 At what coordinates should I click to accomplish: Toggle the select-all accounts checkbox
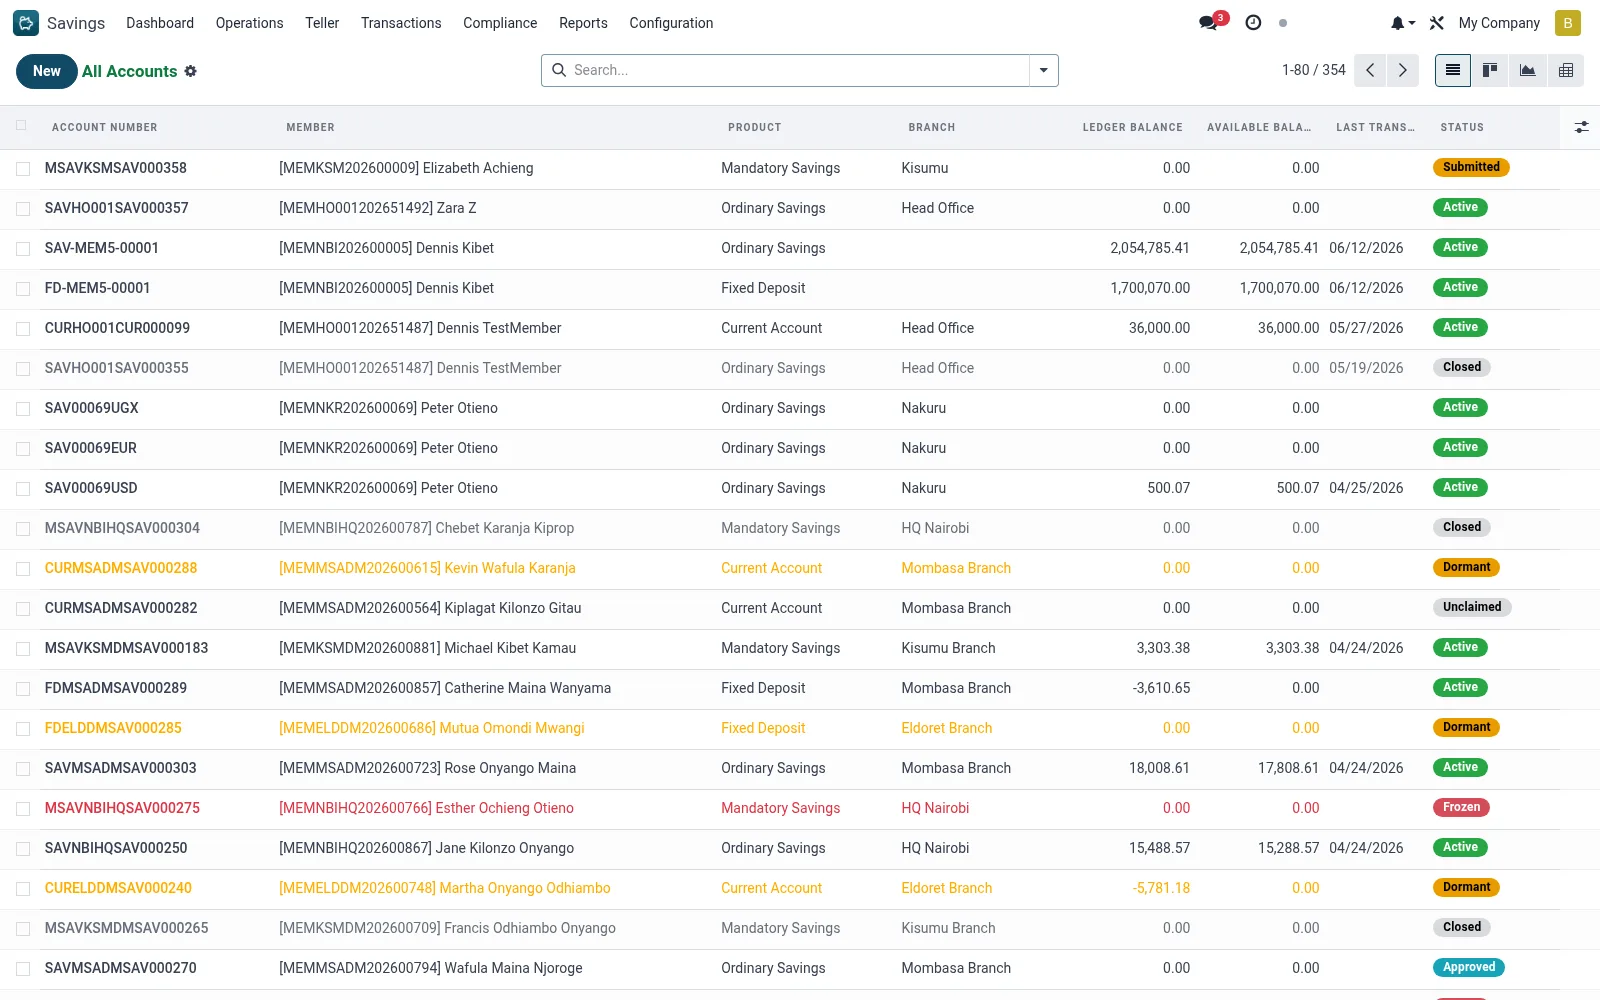(22, 126)
